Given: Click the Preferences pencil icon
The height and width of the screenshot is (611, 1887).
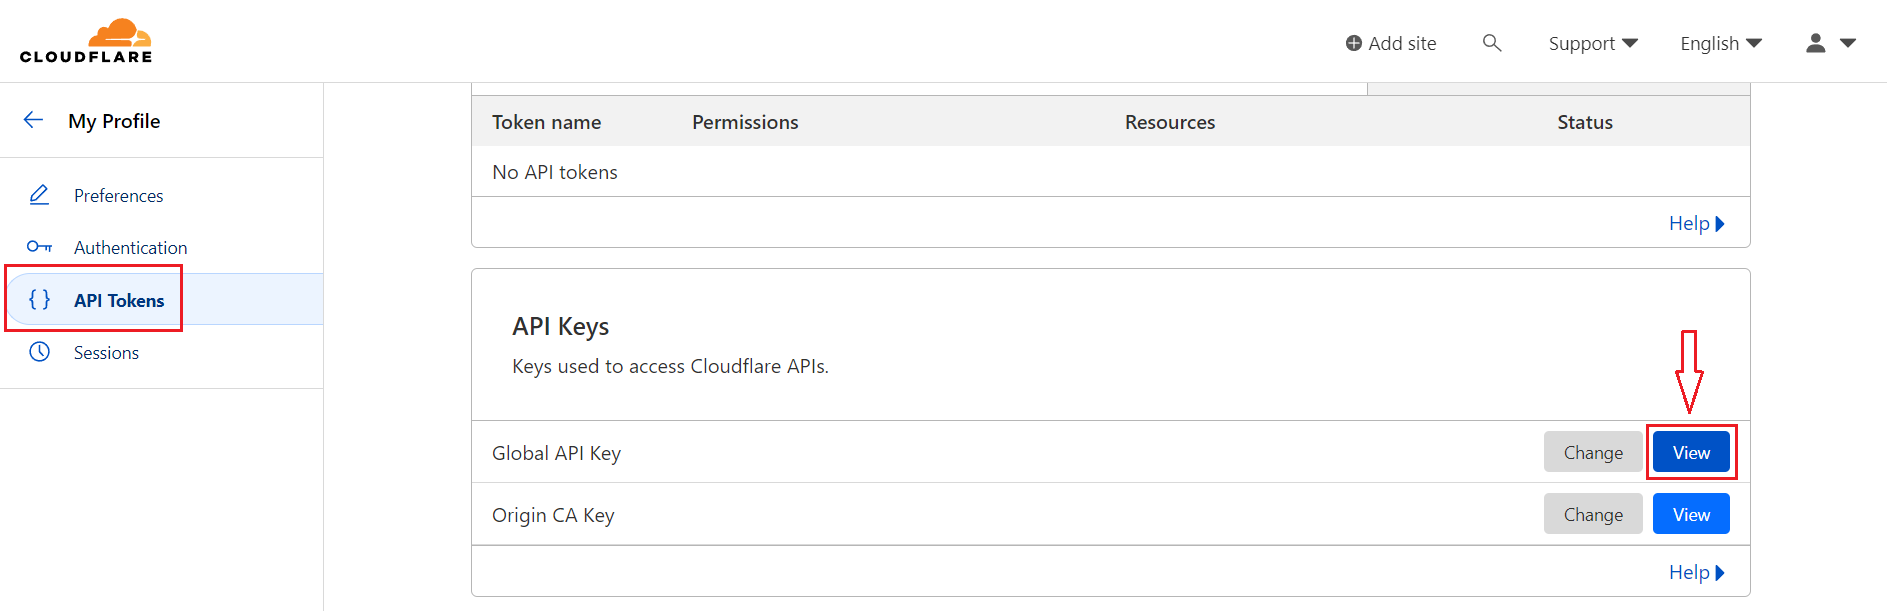Looking at the screenshot, I should 39,195.
